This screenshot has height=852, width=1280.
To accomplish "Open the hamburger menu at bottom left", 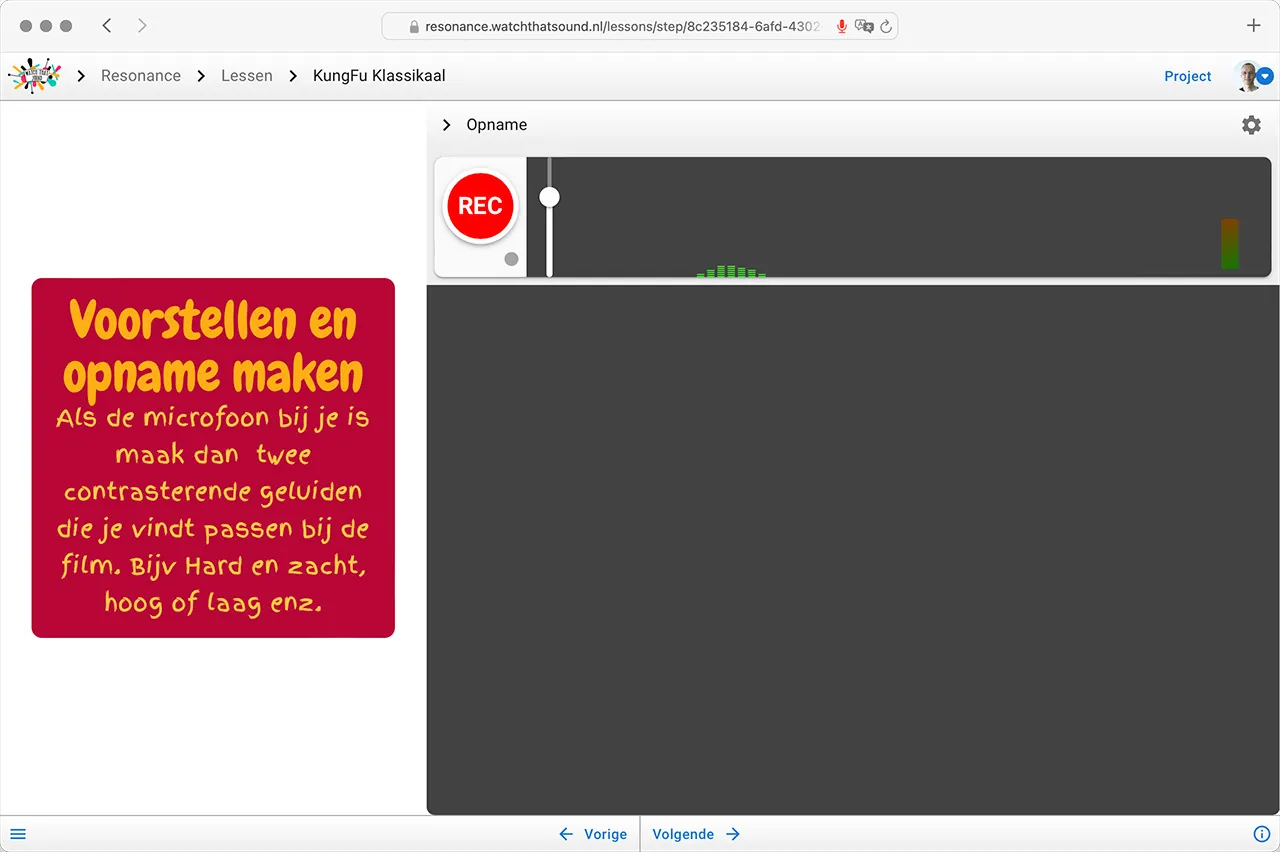I will coord(18,833).
